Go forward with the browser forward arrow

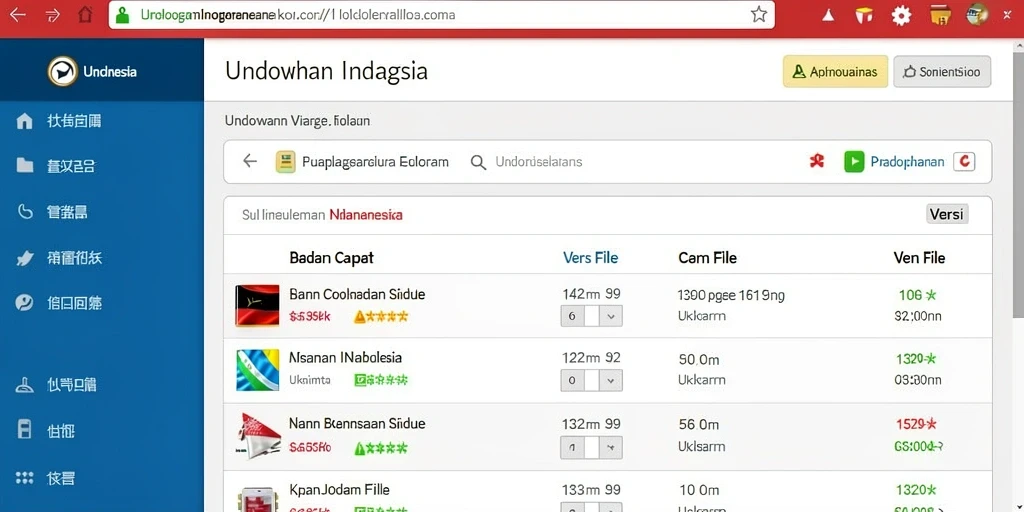point(52,14)
